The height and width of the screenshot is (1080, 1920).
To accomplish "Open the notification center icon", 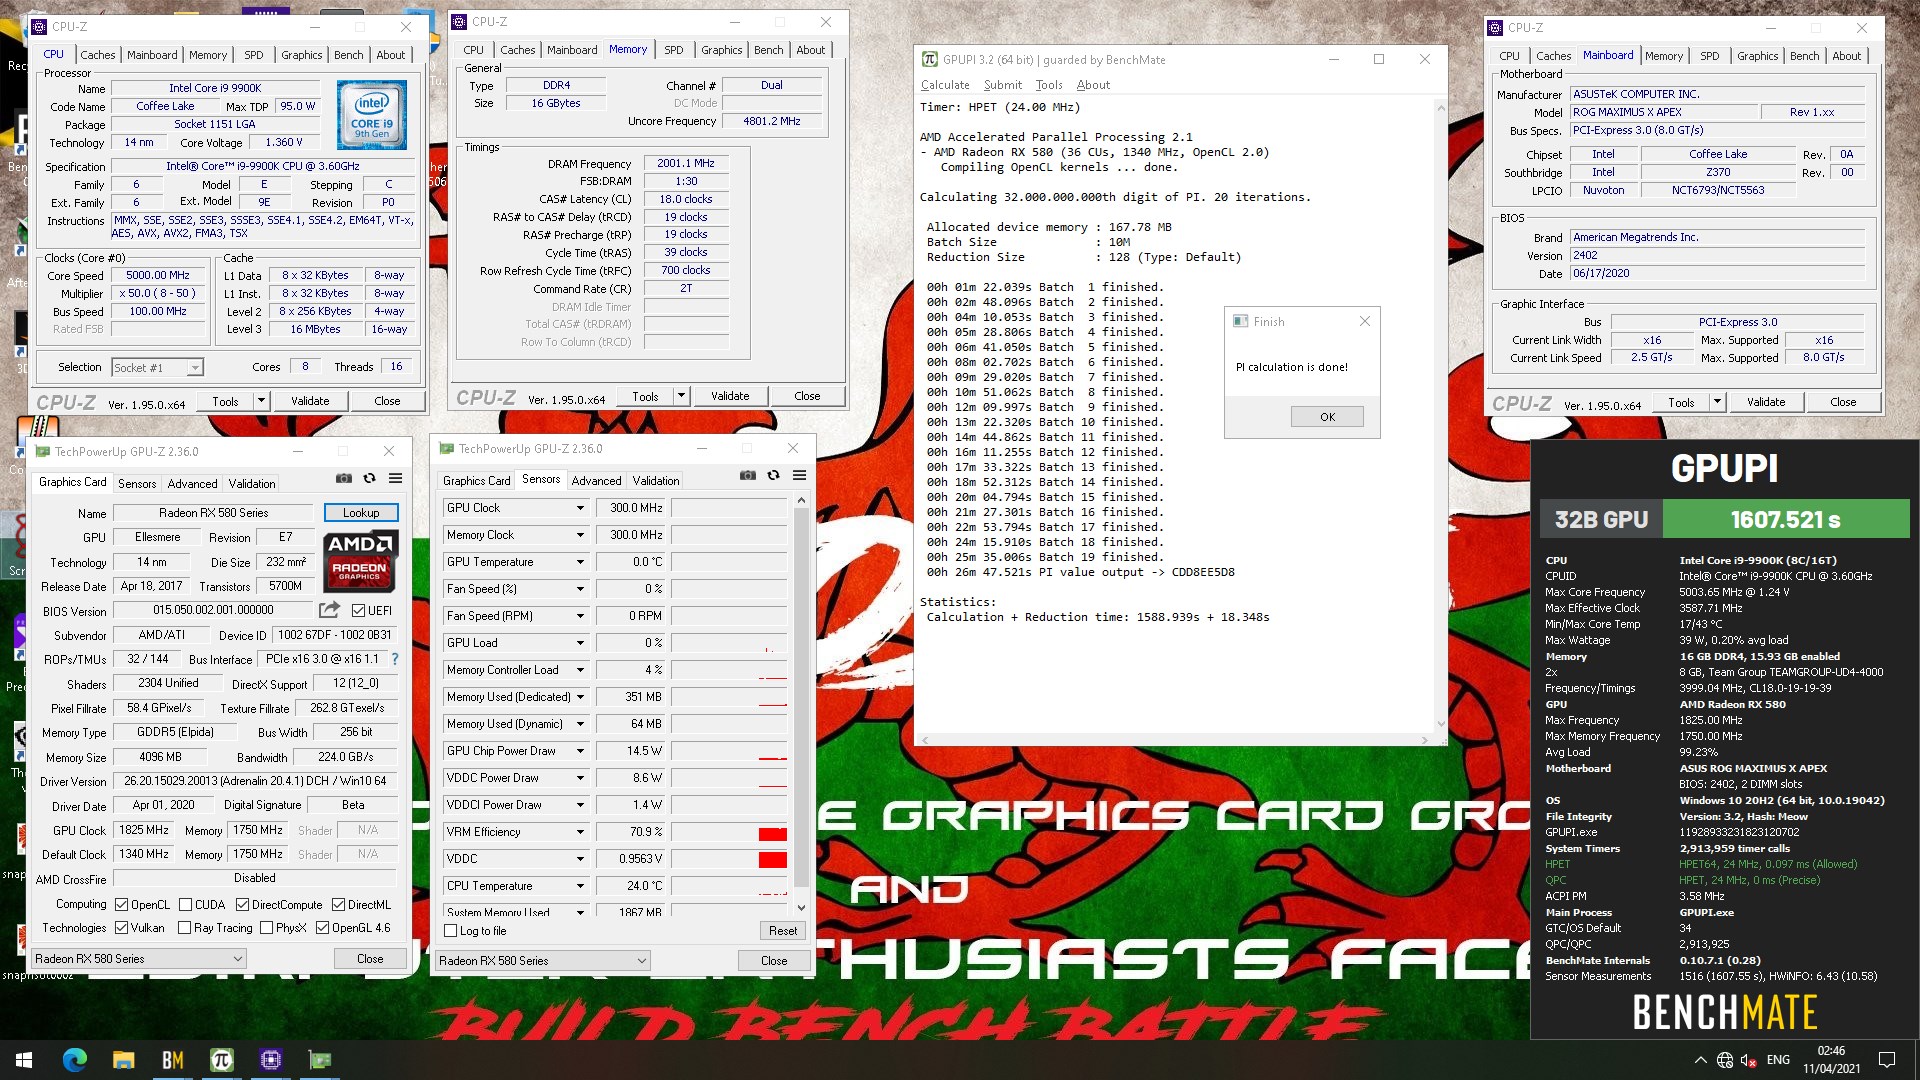I will 1887,1060.
